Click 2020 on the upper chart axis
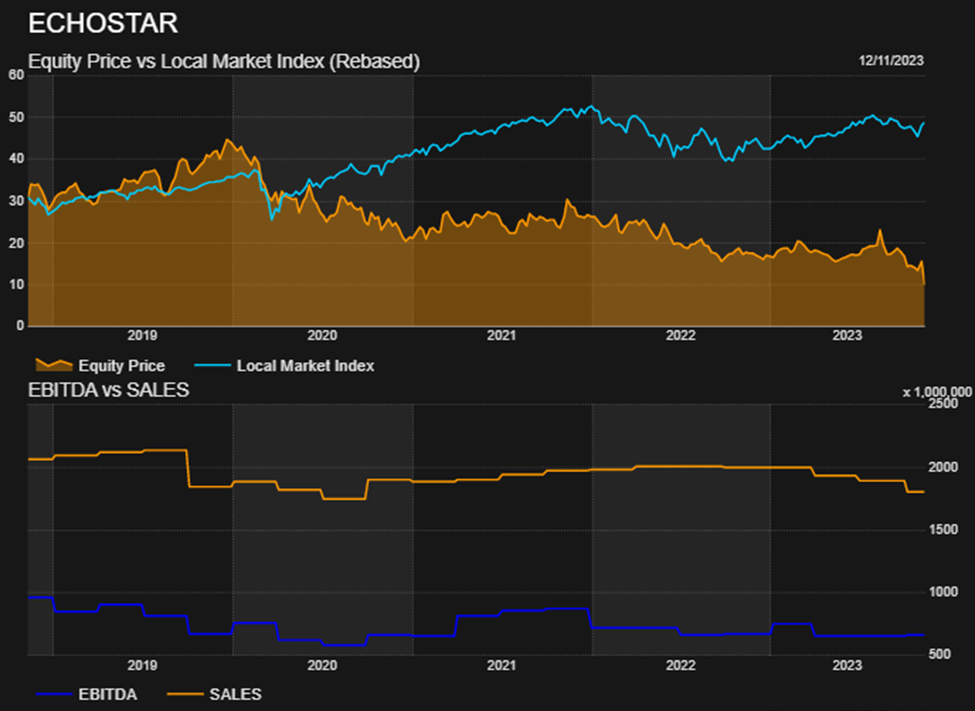 click(x=322, y=335)
